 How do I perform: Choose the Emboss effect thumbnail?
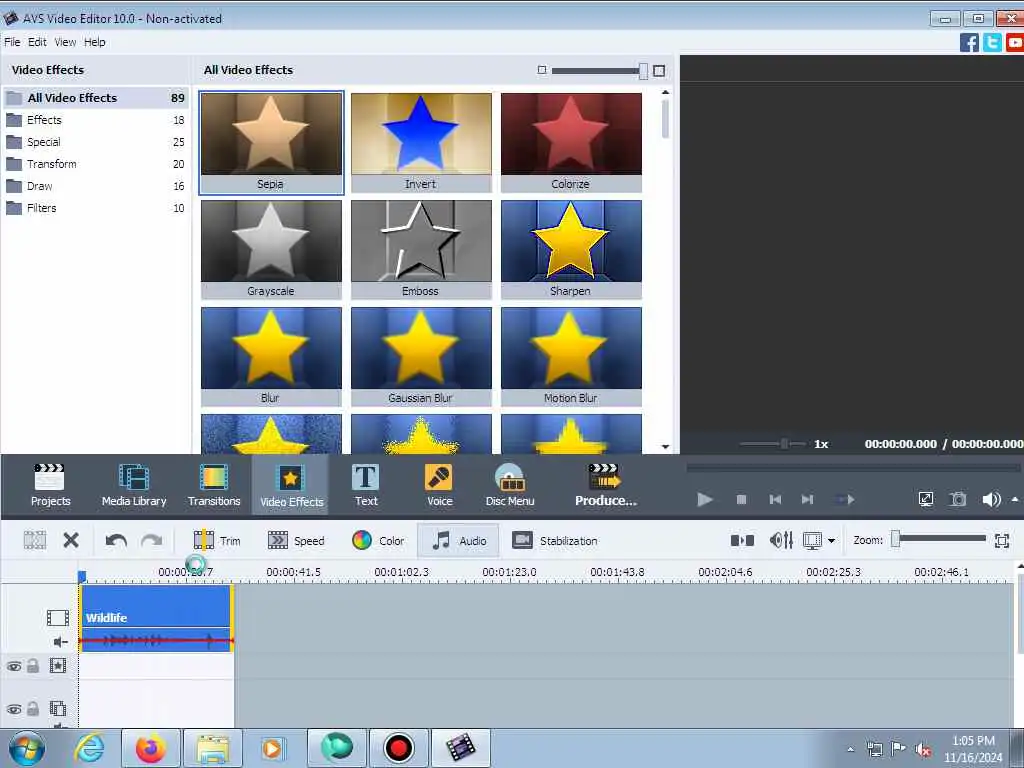click(421, 249)
